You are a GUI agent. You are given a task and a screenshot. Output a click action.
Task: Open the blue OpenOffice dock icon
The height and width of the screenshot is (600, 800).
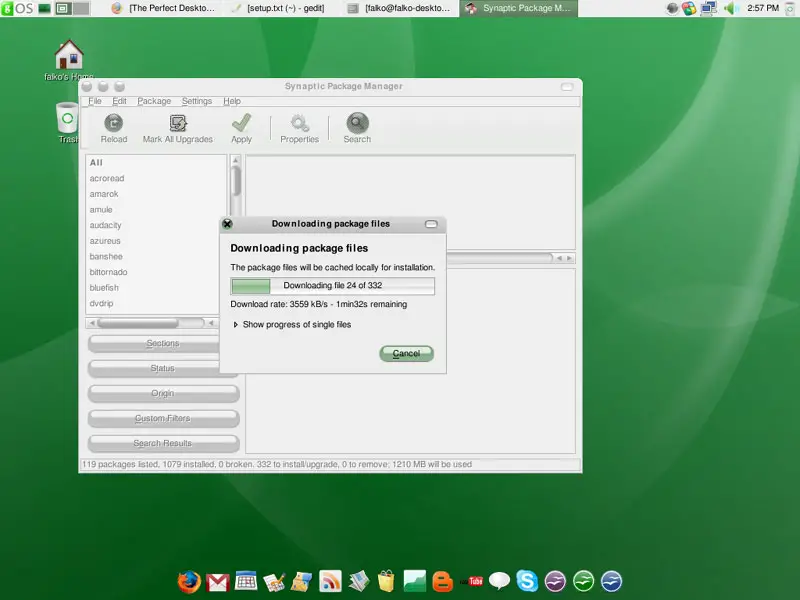611,581
